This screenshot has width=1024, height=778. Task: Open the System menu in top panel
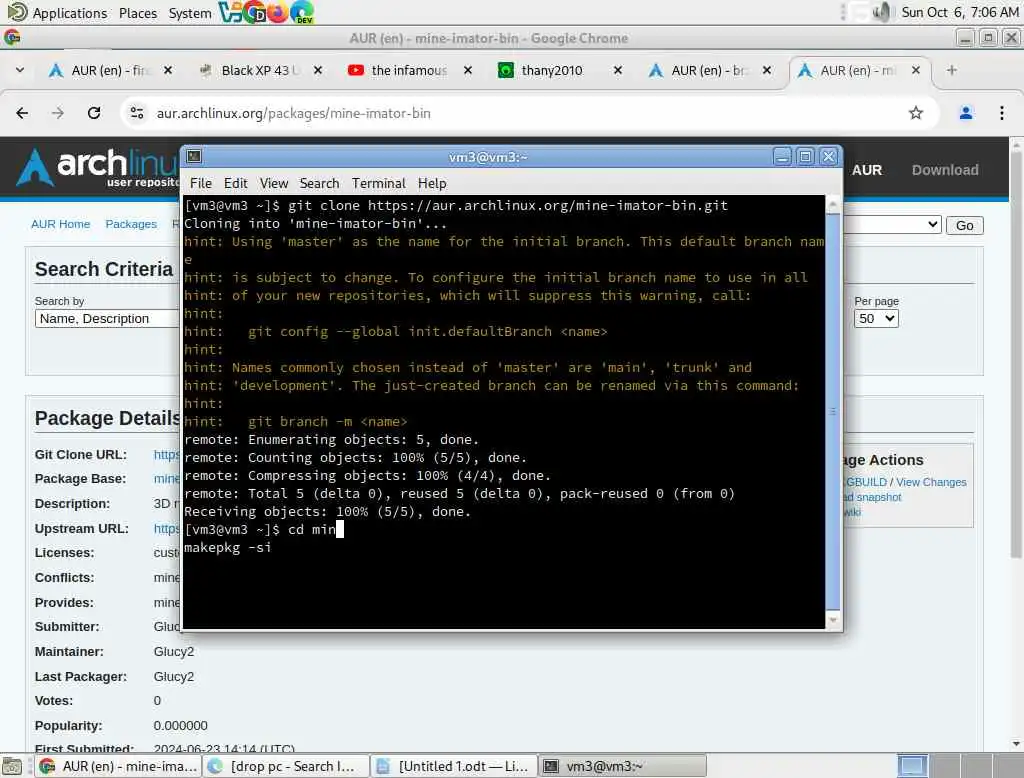click(189, 12)
